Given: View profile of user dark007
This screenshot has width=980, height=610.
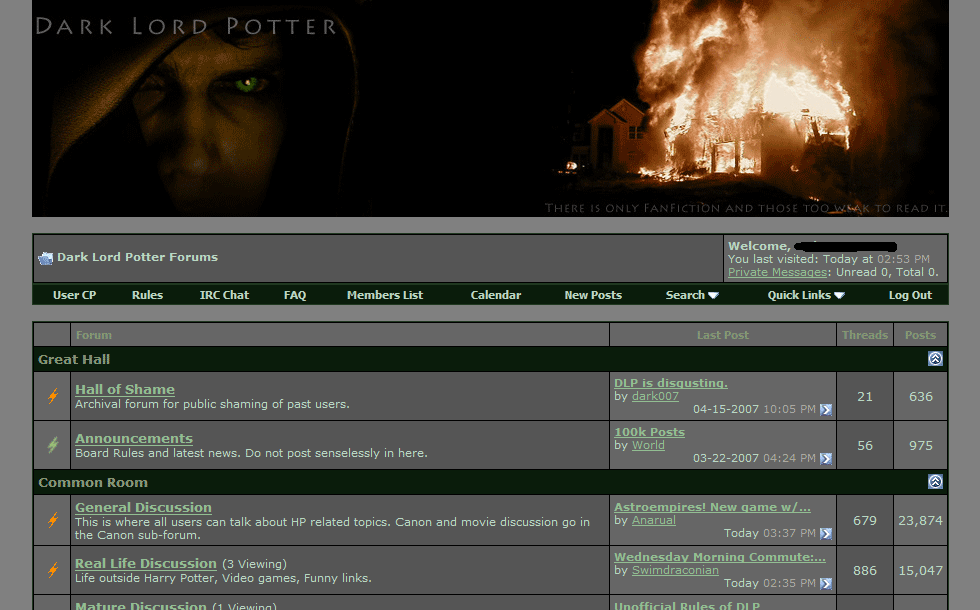Looking at the screenshot, I should point(655,396).
